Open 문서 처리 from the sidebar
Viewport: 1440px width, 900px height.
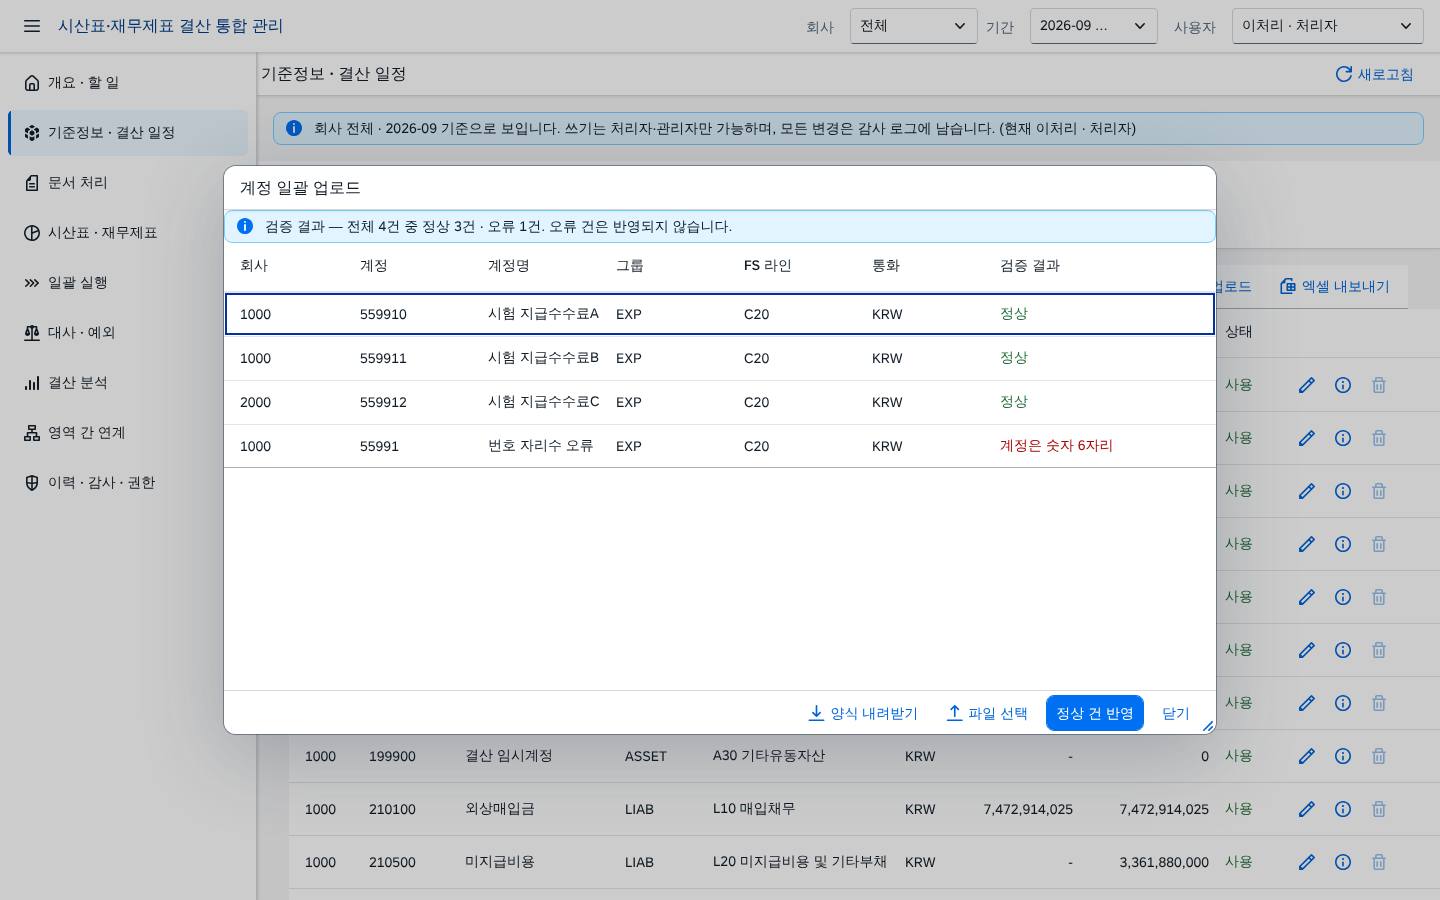point(128,182)
